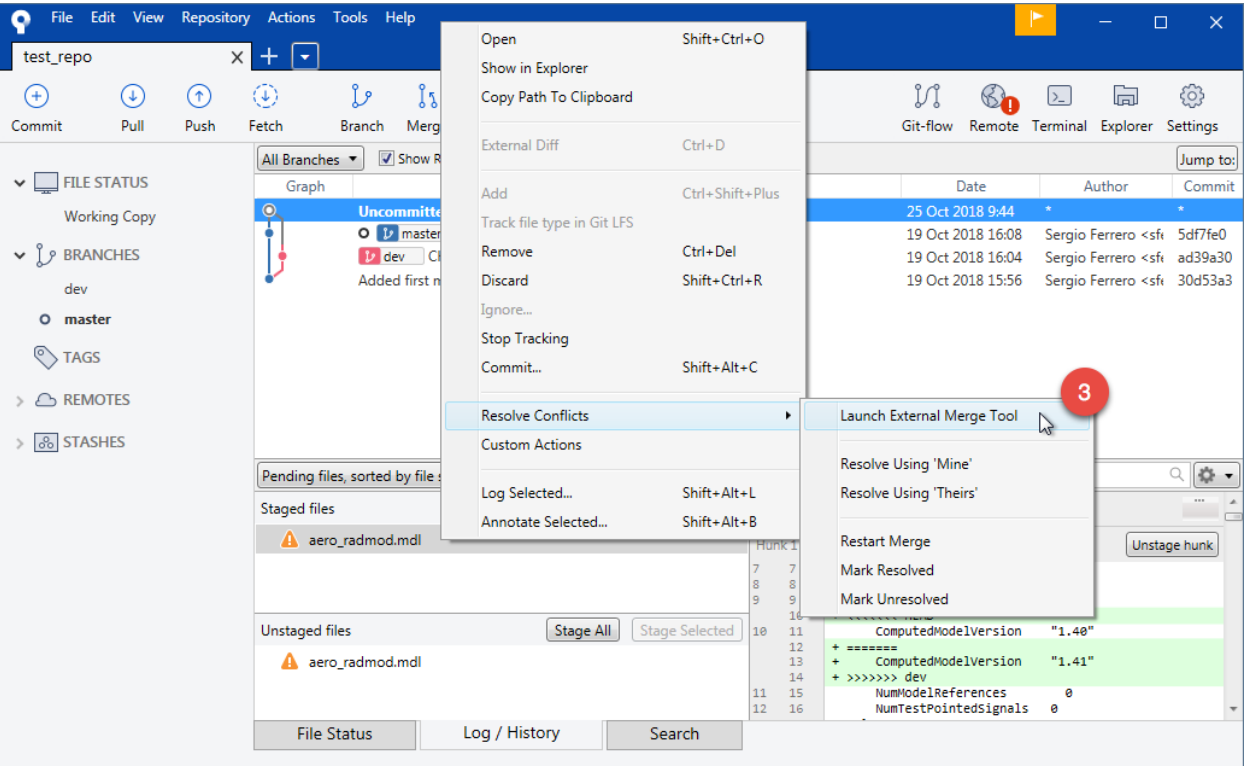Image resolution: width=1244 pixels, height=766 pixels.
Task: Select the dev branch in sidebar
Action: click(76, 289)
